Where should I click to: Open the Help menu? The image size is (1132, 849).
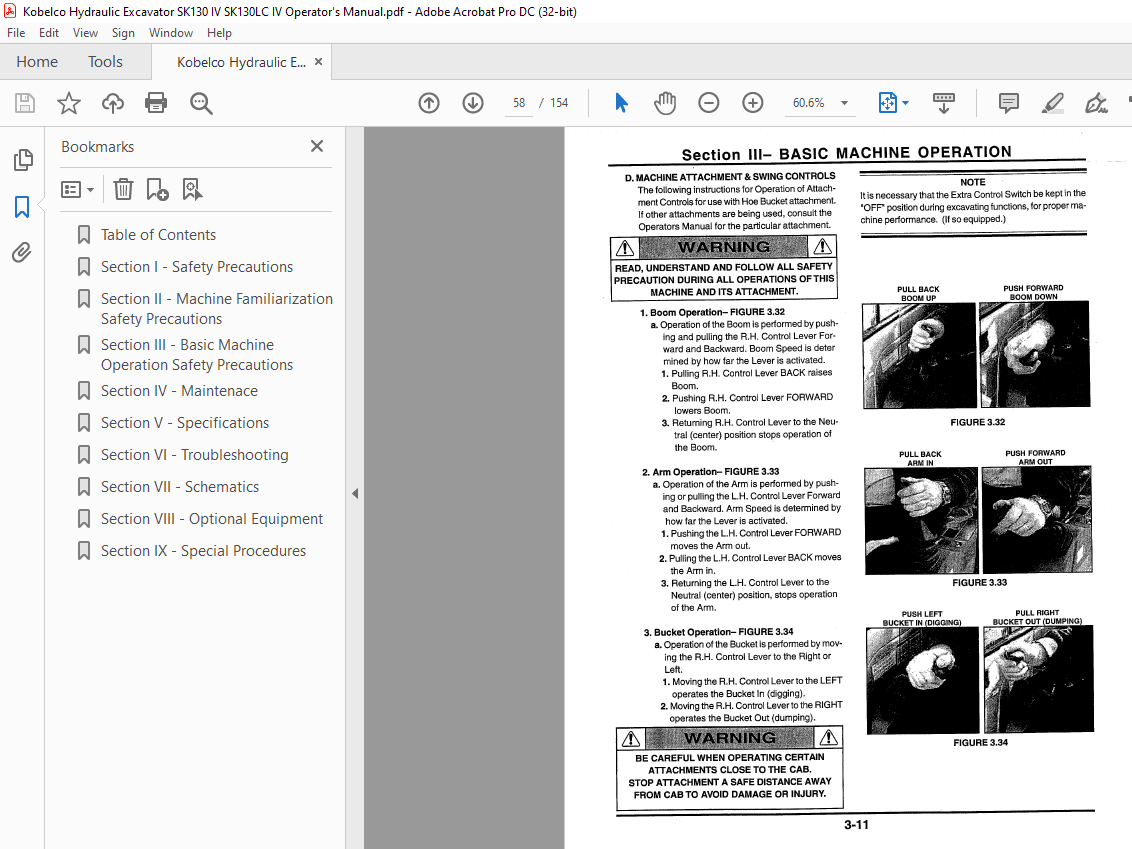[x=219, y=33]
